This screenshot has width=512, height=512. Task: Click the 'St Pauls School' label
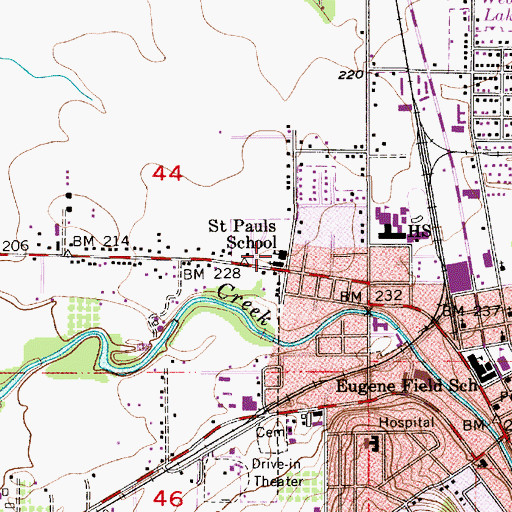click(x=243, y=234)
